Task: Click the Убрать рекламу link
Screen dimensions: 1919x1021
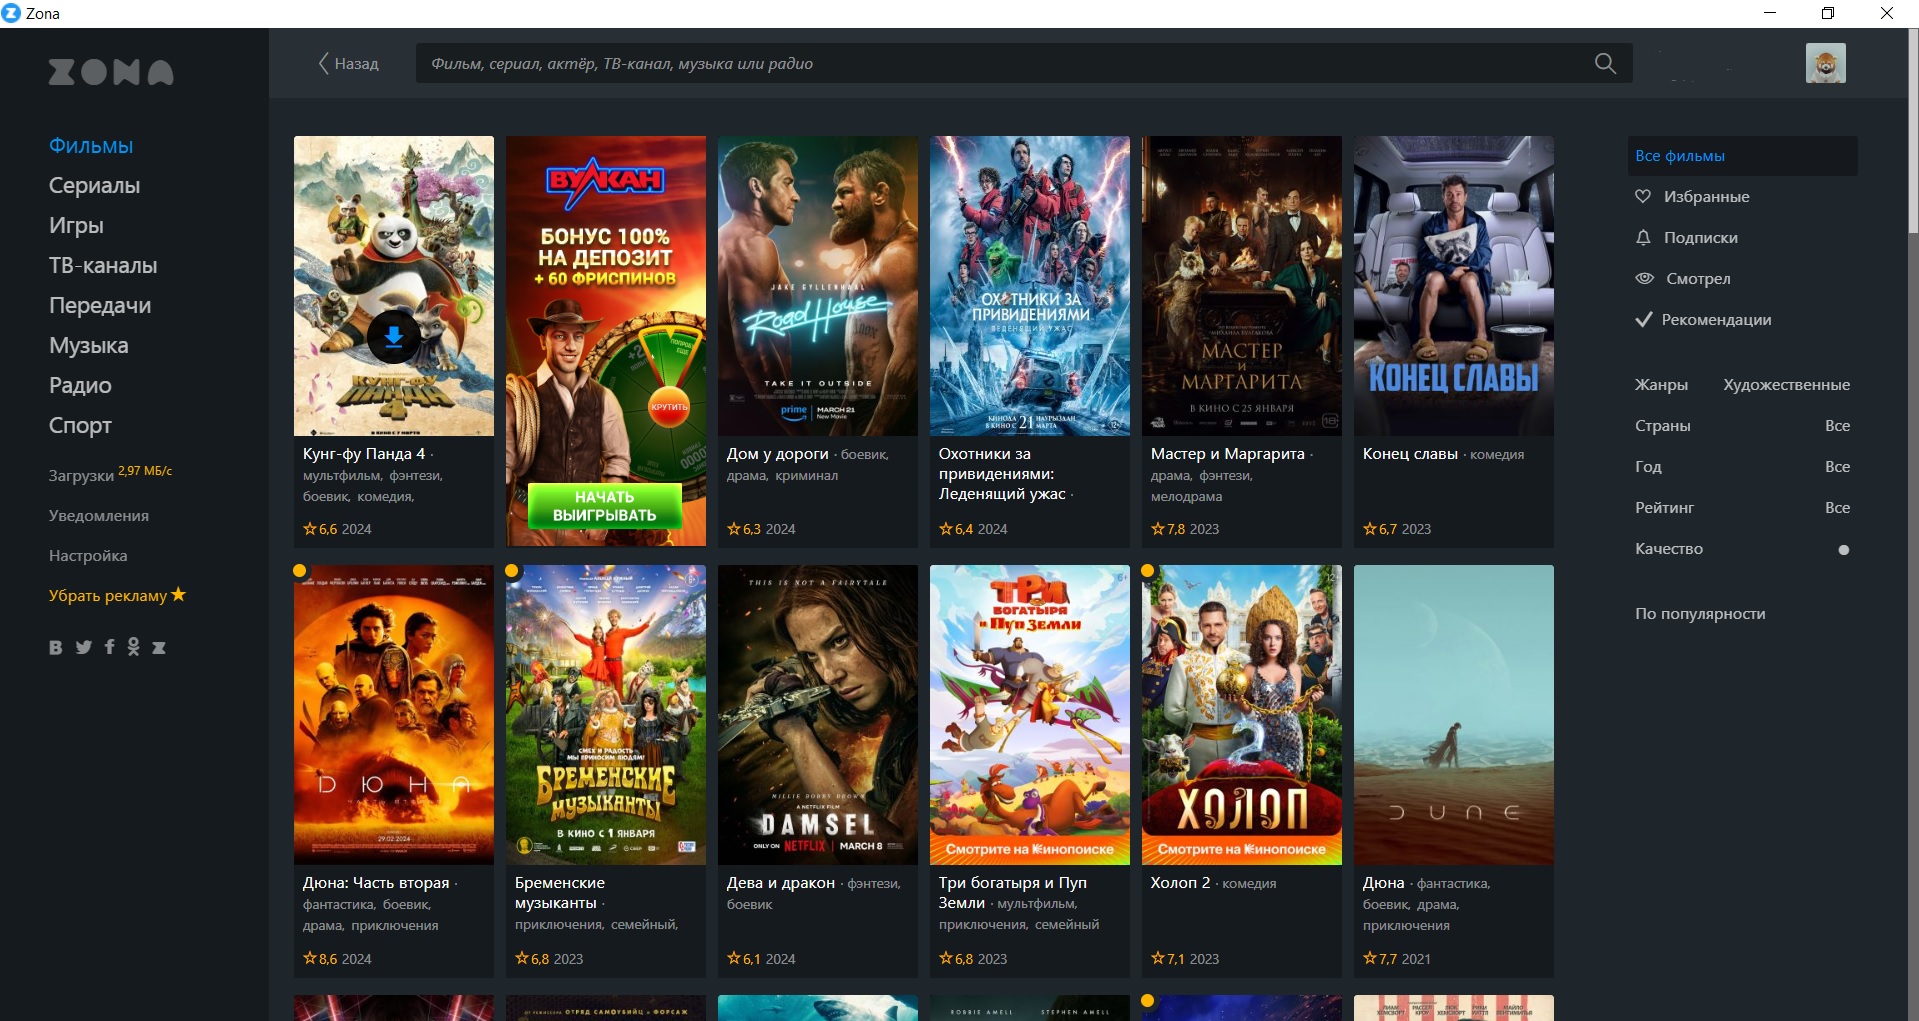Action: (x=108, y=595)
